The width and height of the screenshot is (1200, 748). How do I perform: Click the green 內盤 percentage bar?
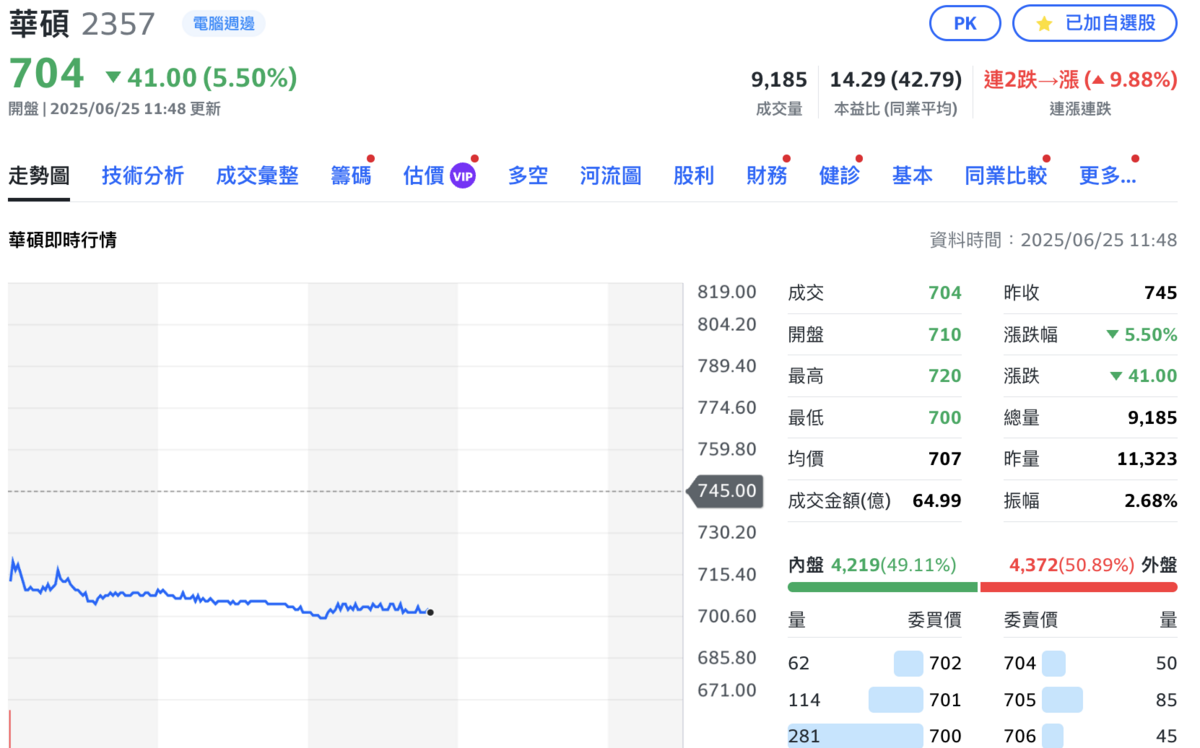point(881,589)
